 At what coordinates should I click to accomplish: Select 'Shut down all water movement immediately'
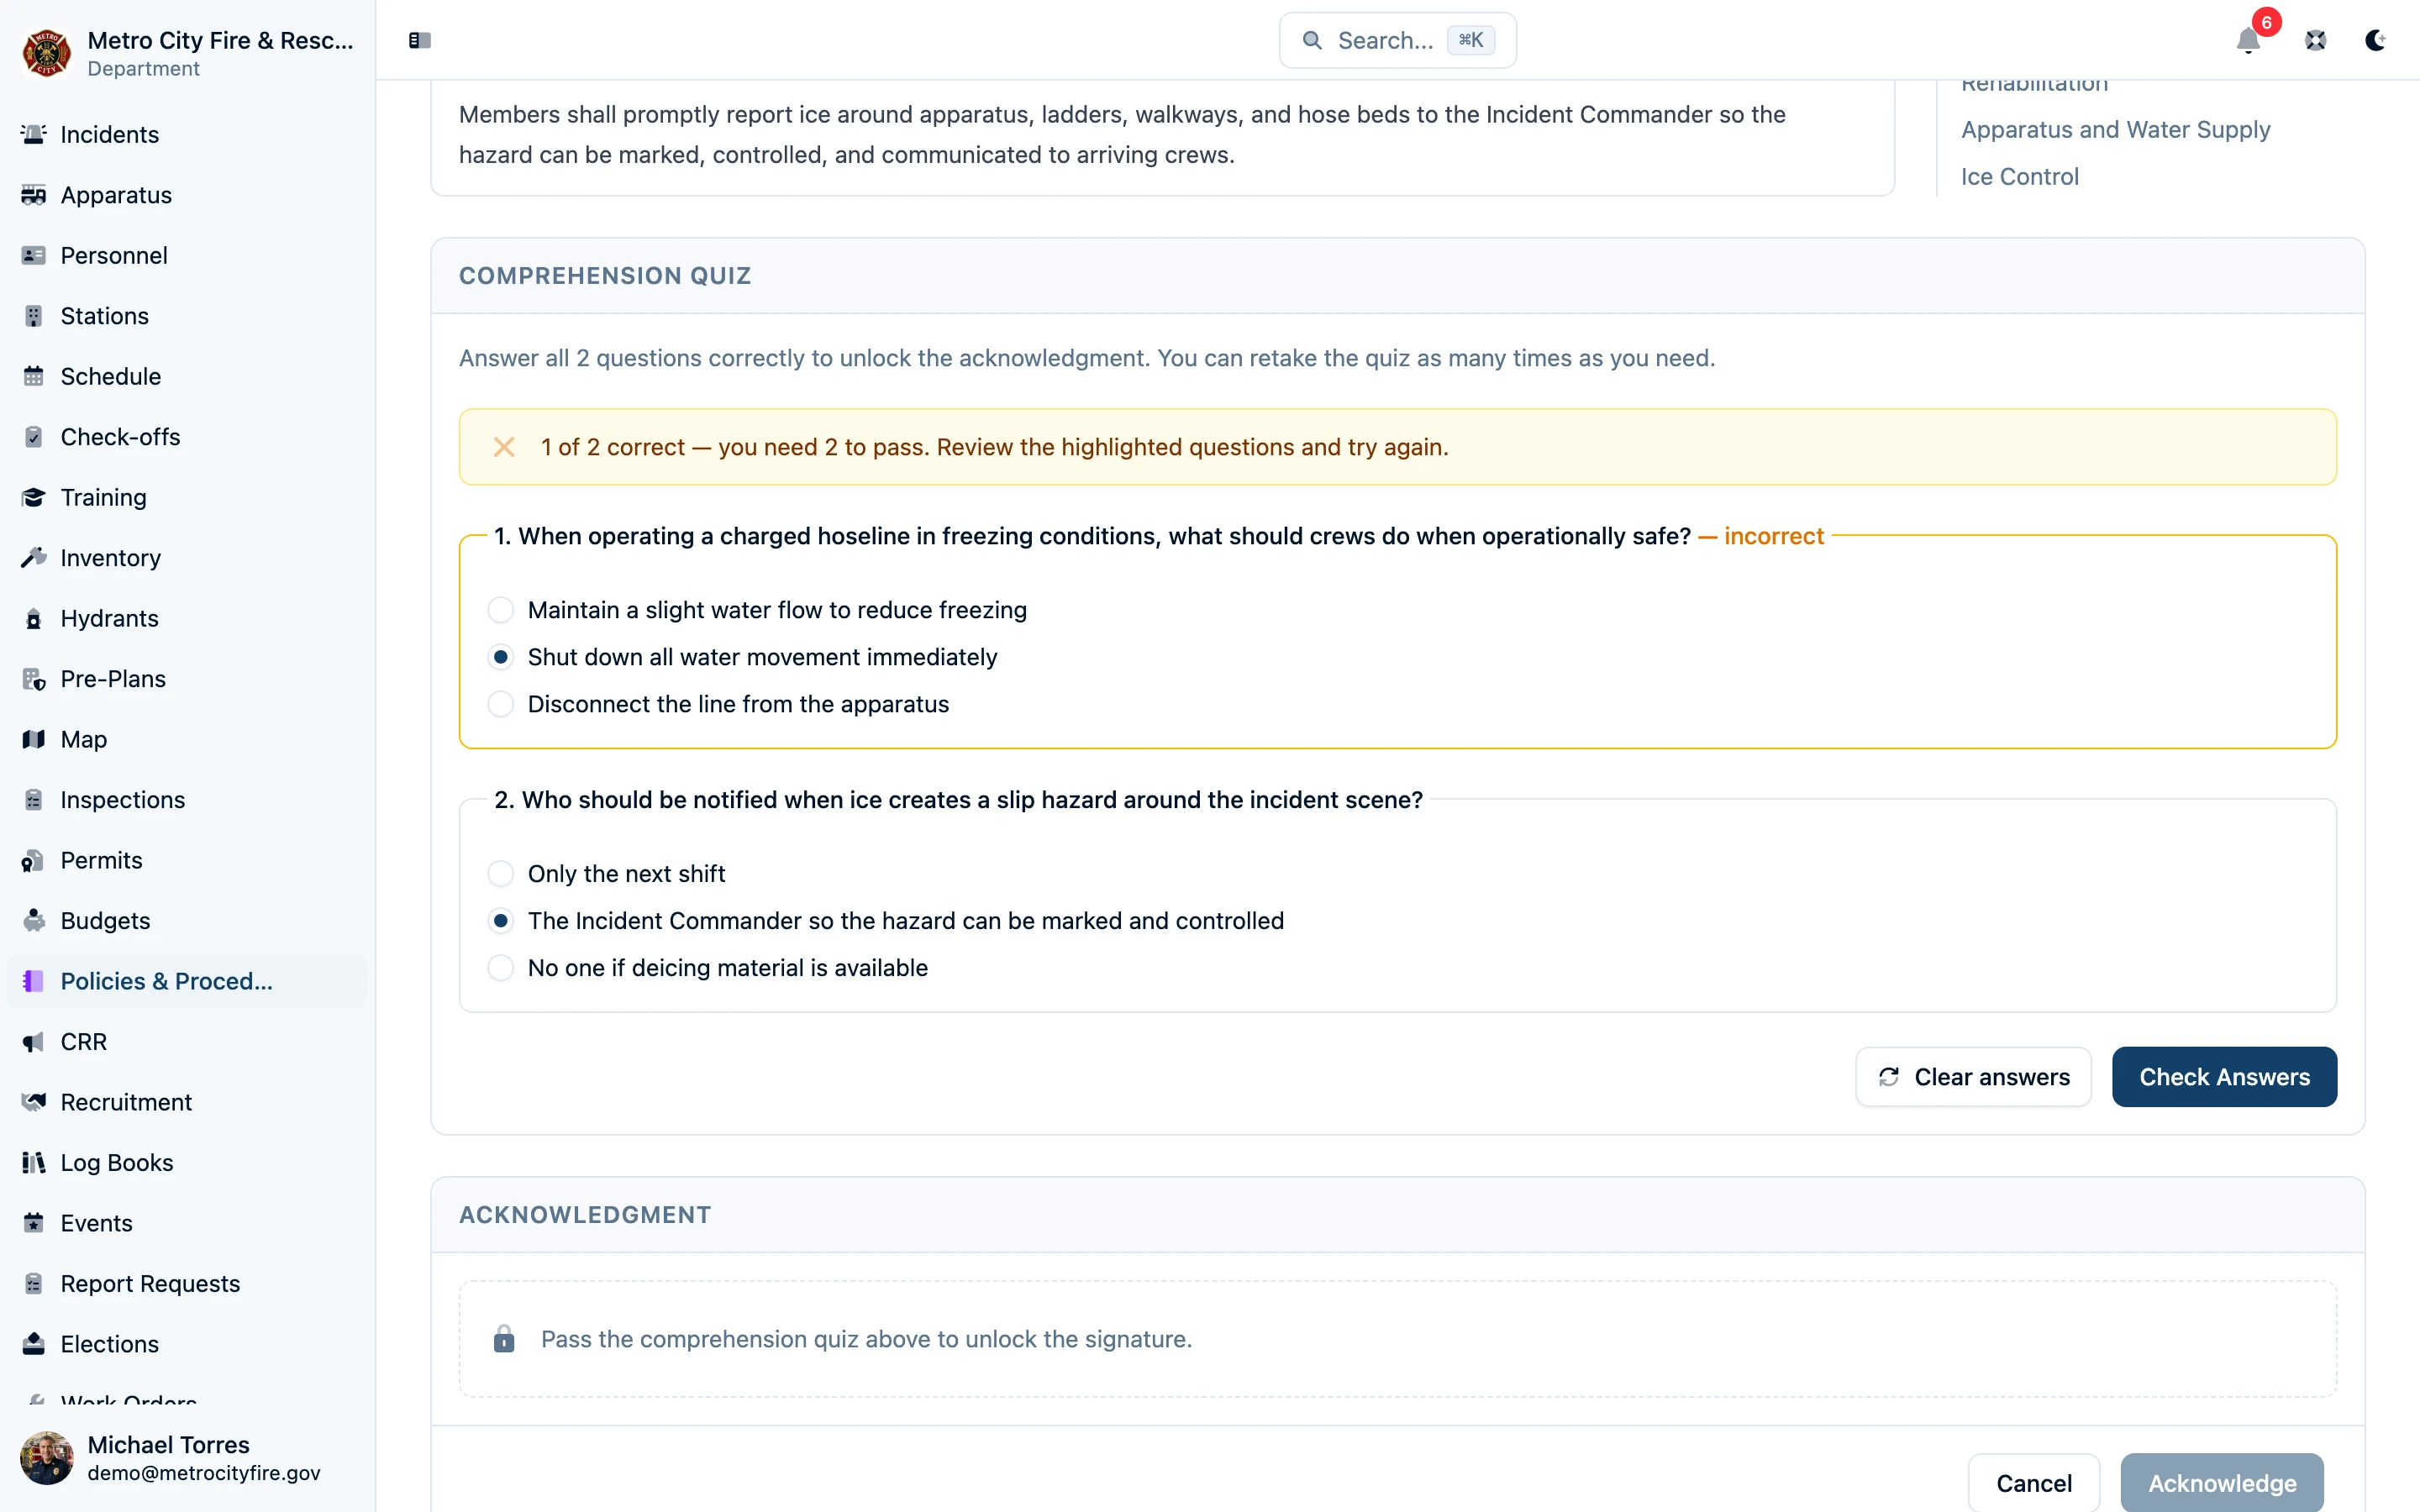(x=501, y=657)
